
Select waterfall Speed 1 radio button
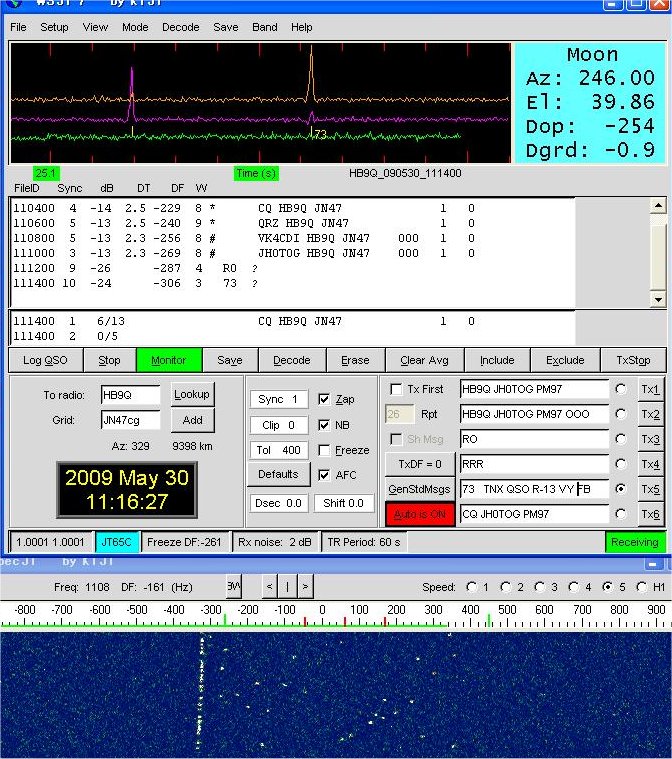471,587
